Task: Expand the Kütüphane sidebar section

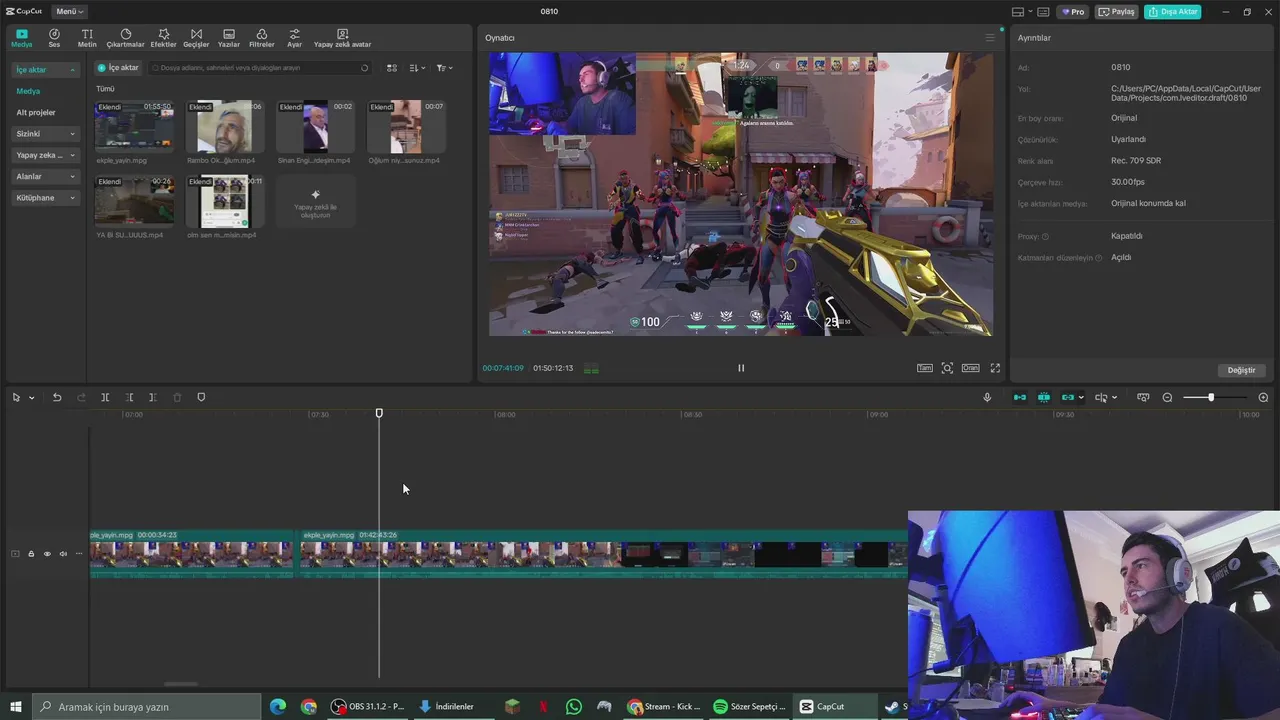Action: click(46, 198)
